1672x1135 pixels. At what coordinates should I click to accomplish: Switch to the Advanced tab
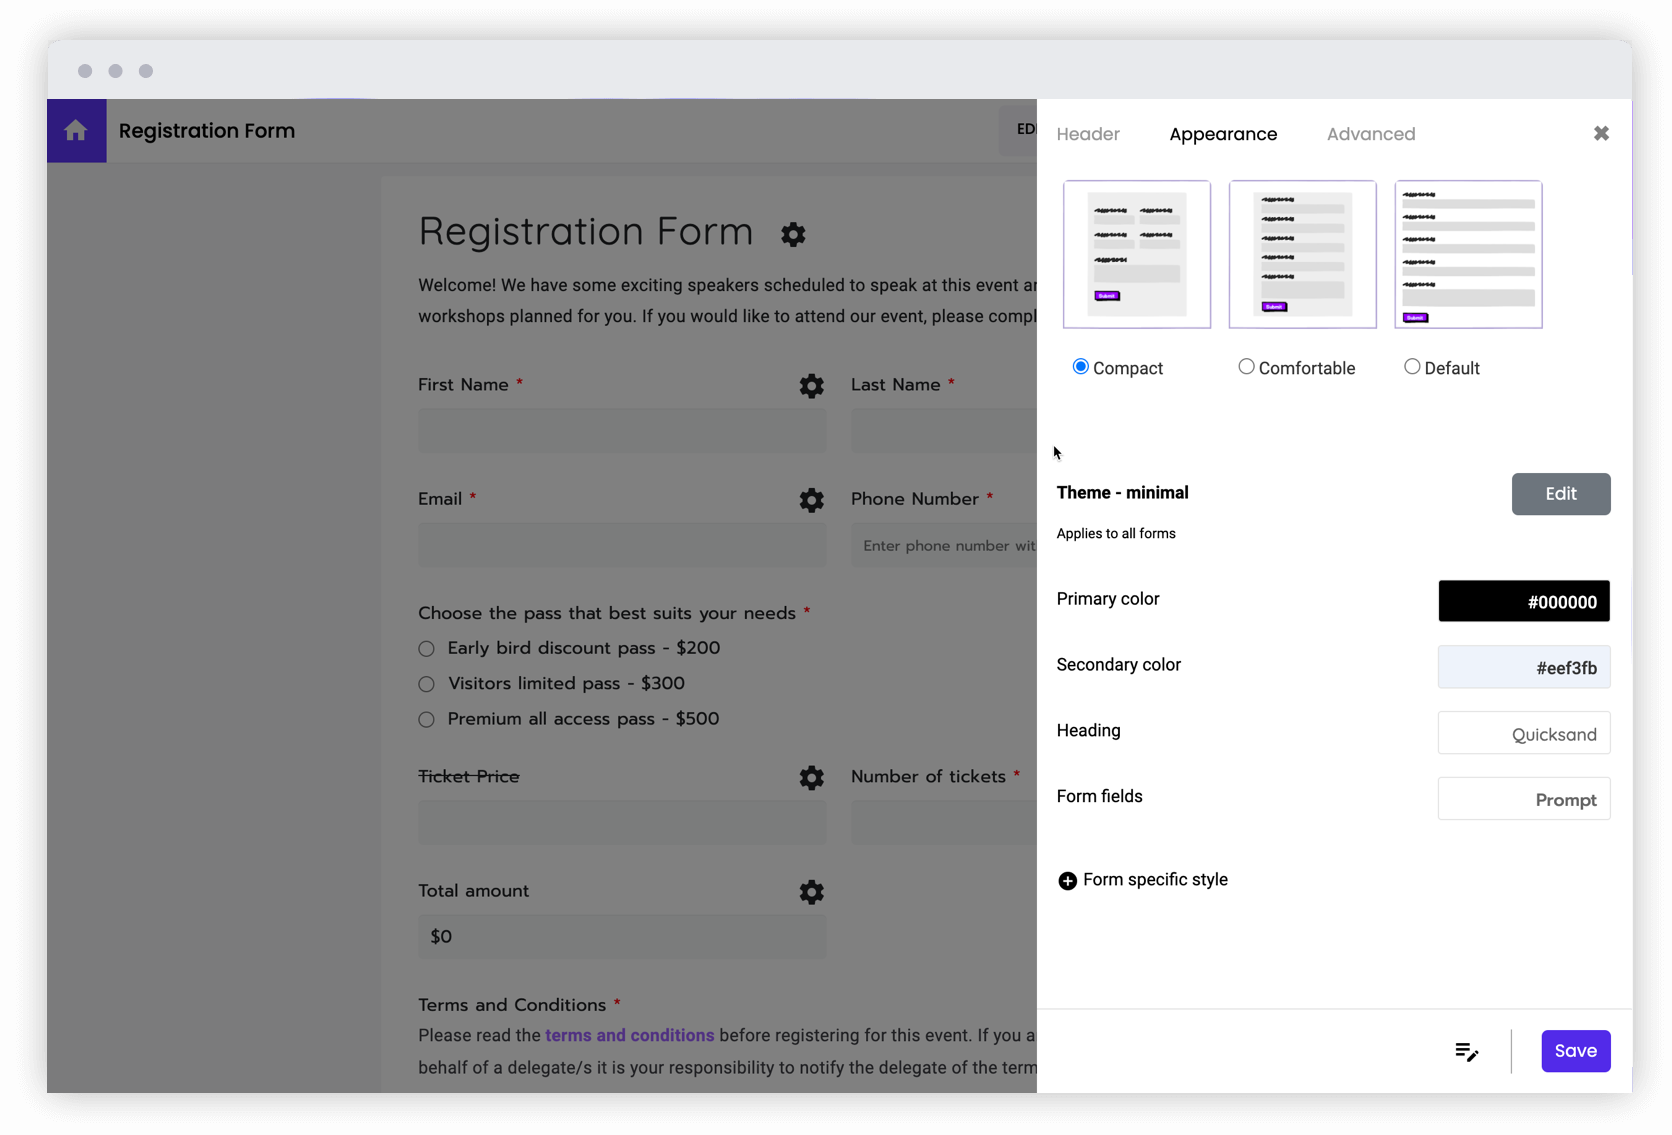(1370, 134)
